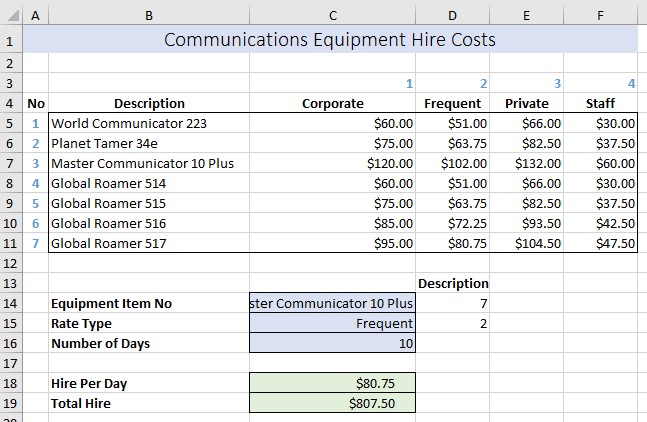Click the No heading cell
Viewport: 647px width, 422px height.
pyautogui.click(x=36, y=103)
